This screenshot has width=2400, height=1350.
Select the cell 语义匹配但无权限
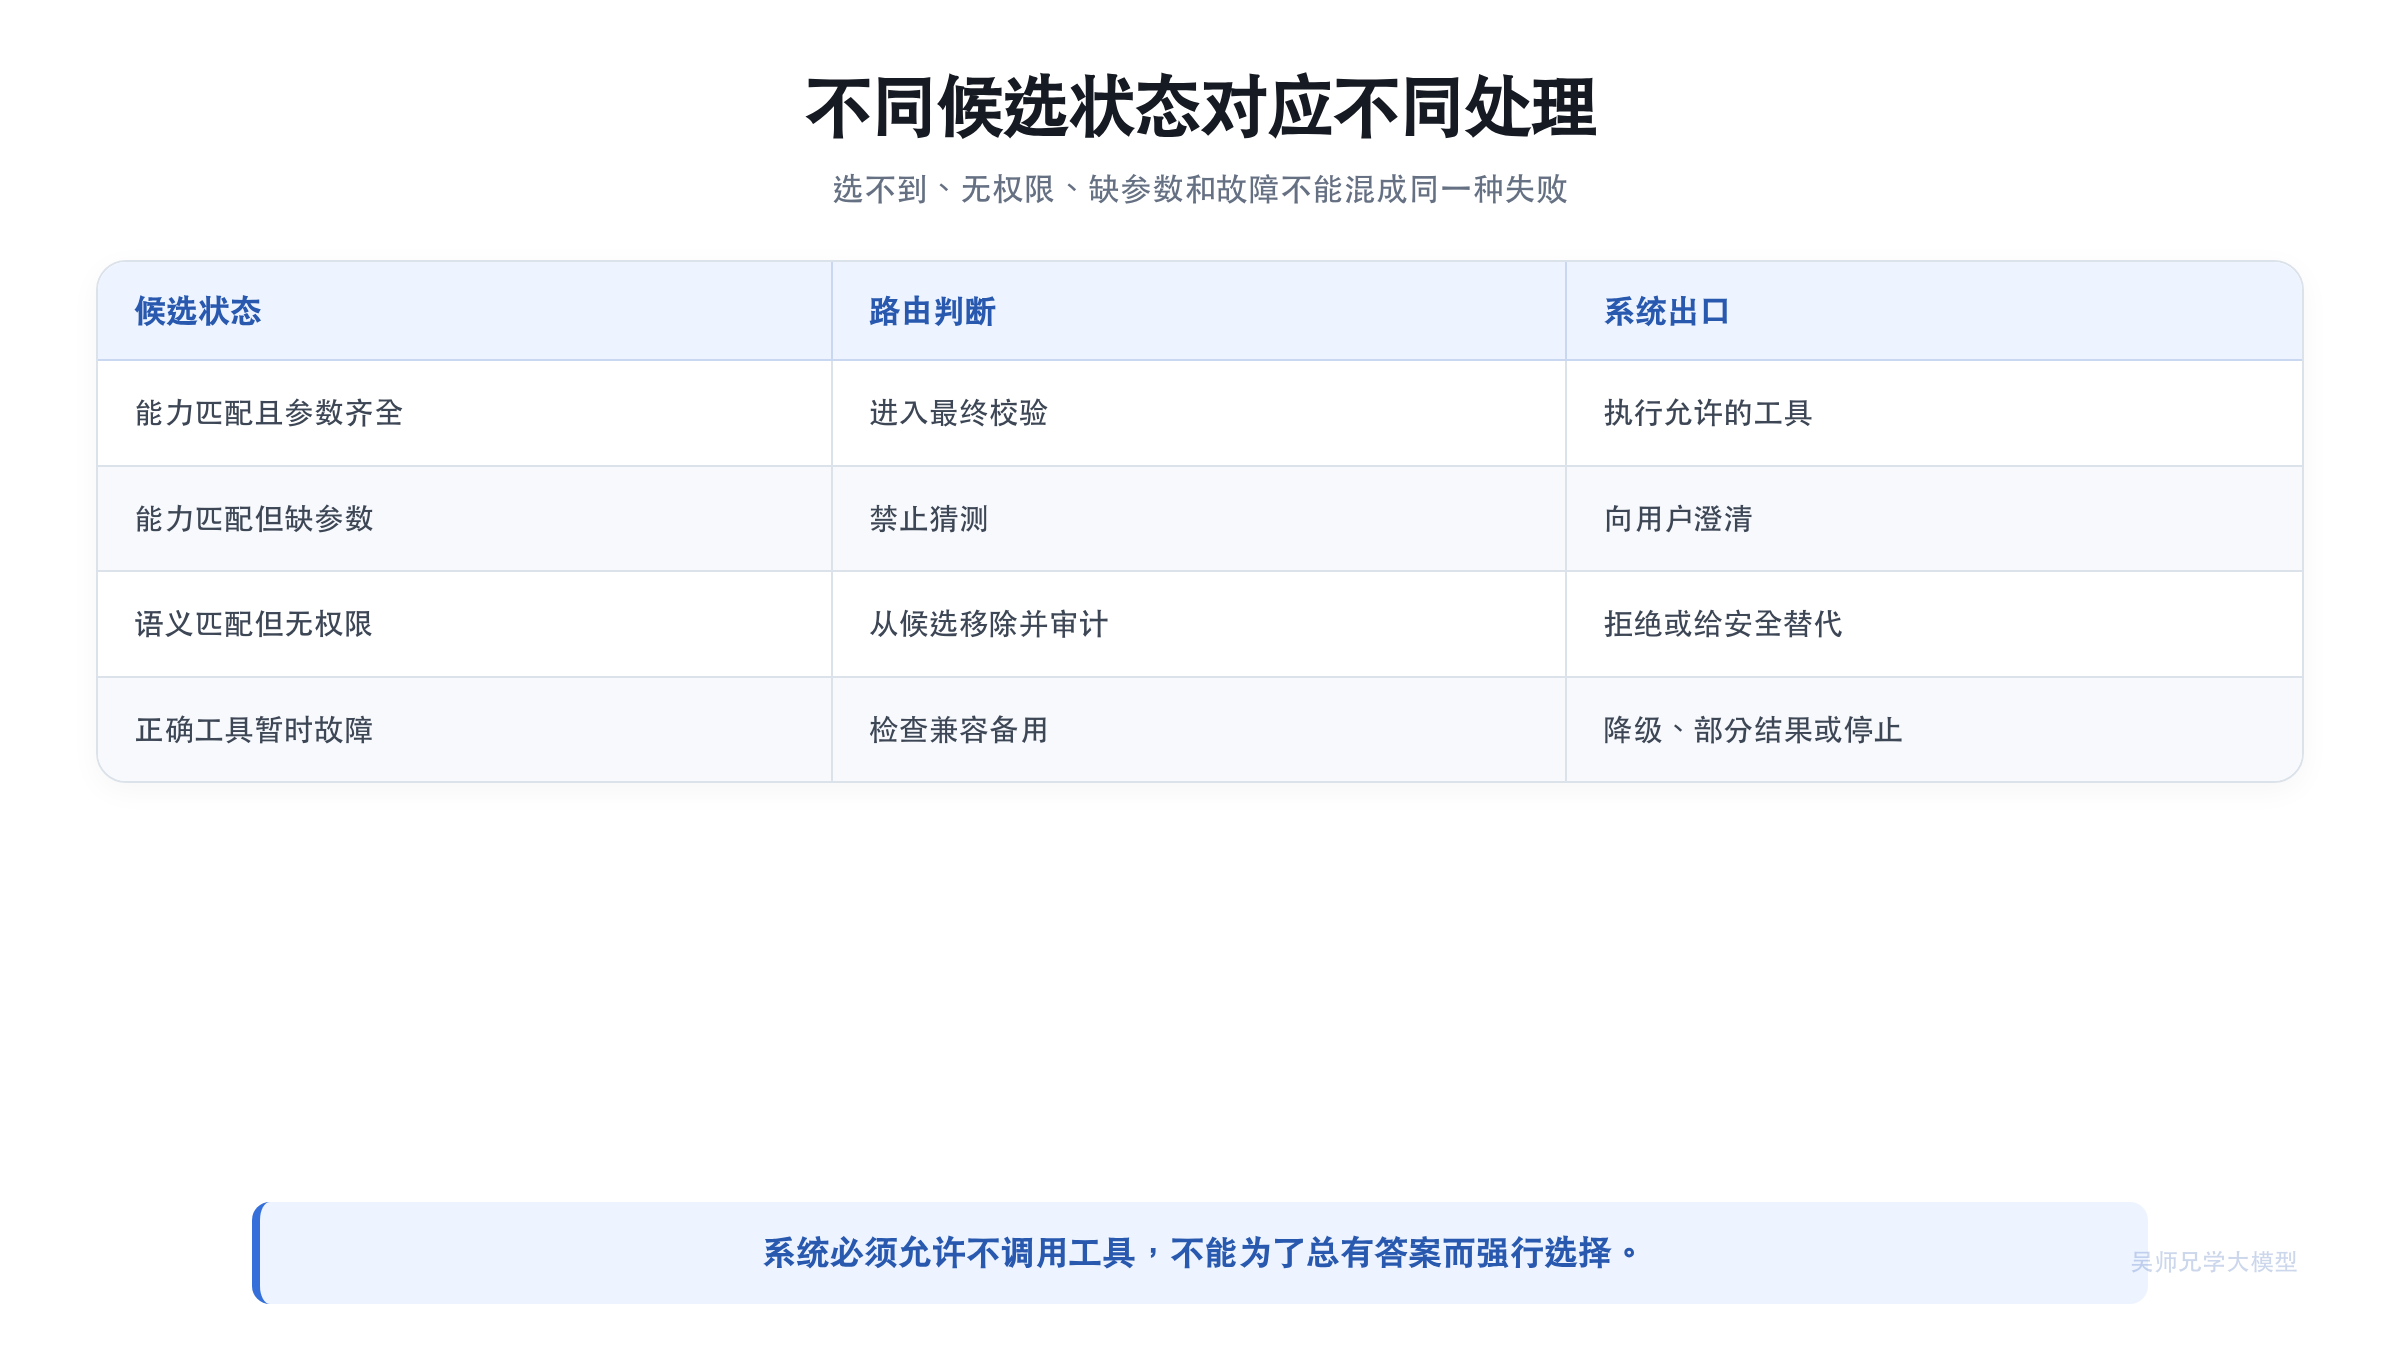(465, 624)
